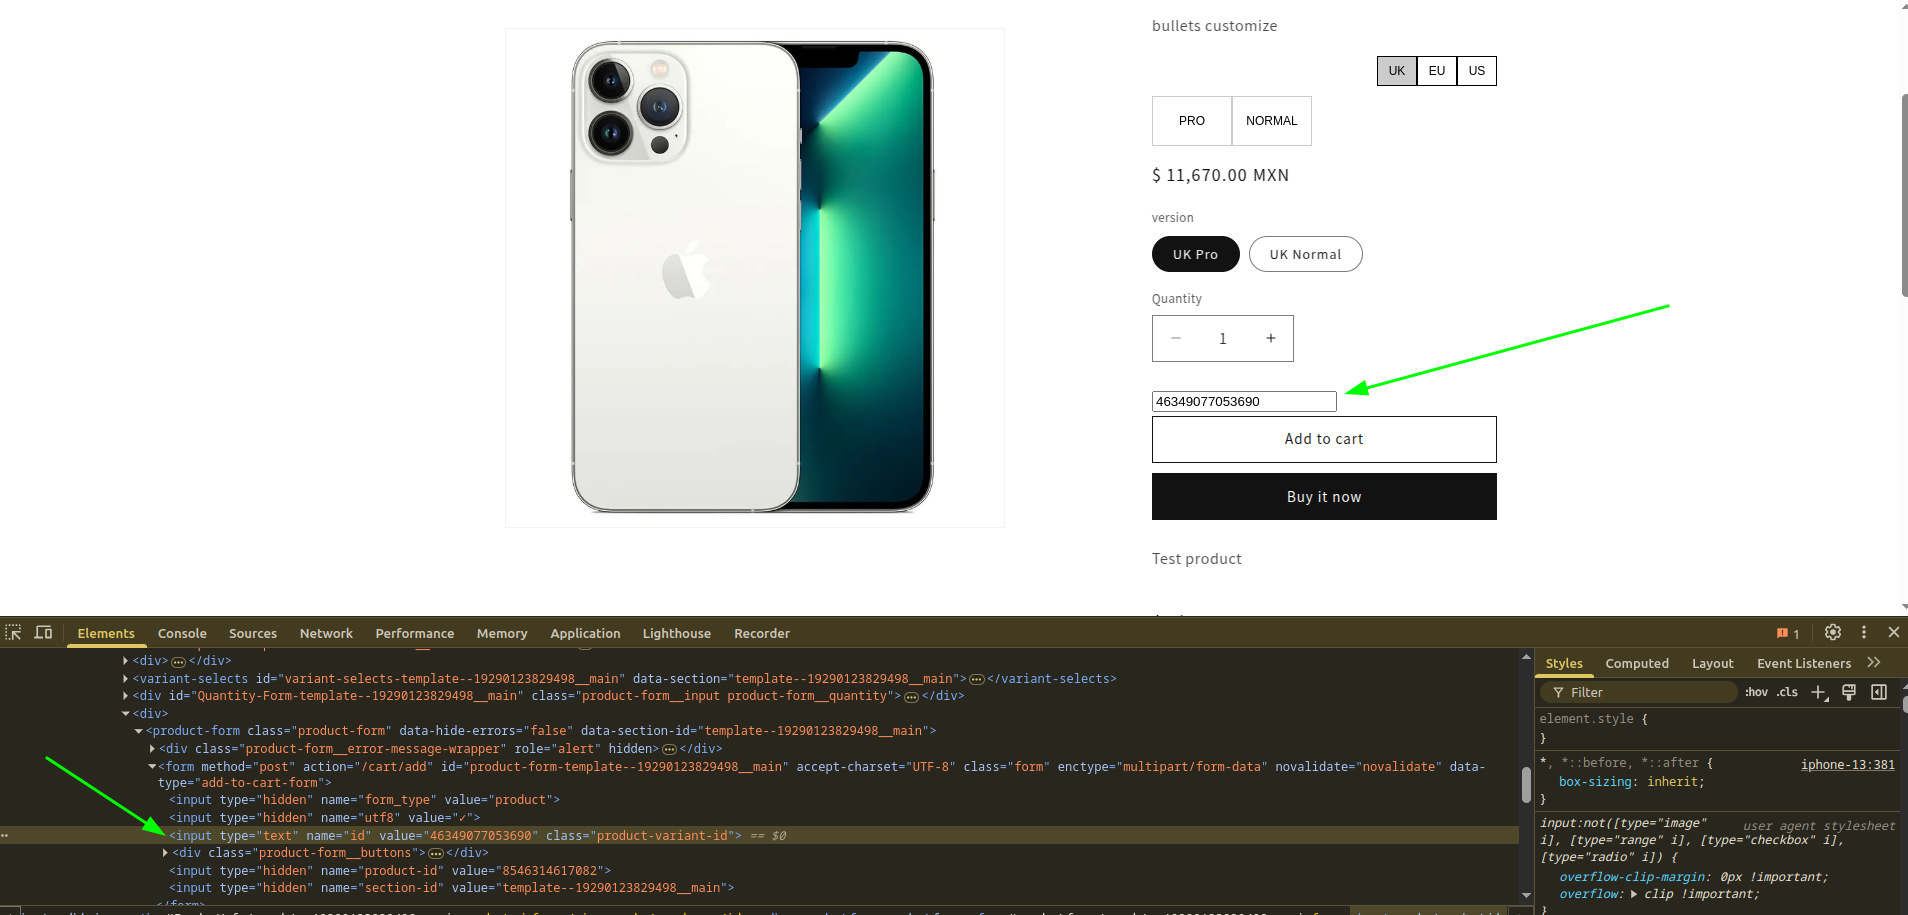Toggle the computed styles sidebar icon
Viewport: 1908px width, 915px height.
point(1879,692)
